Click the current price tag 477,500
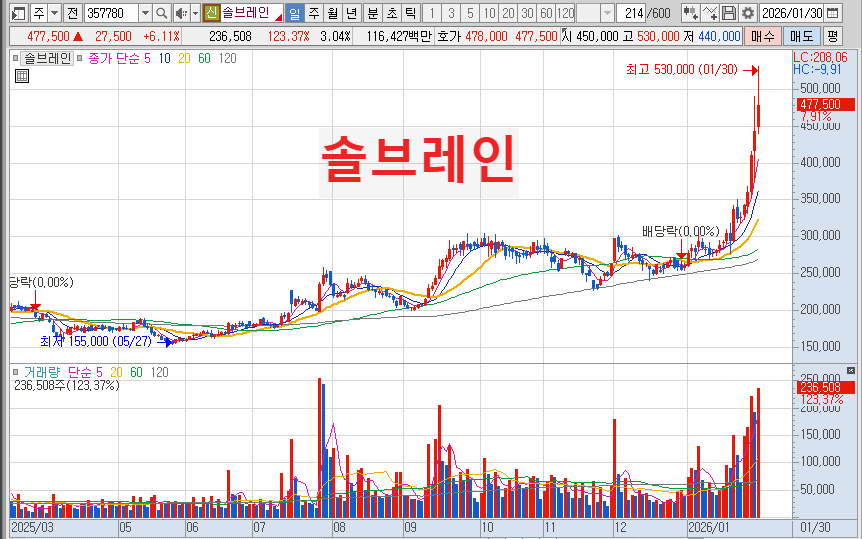This screenshot has height=539, width=862. tap(825, 104)
